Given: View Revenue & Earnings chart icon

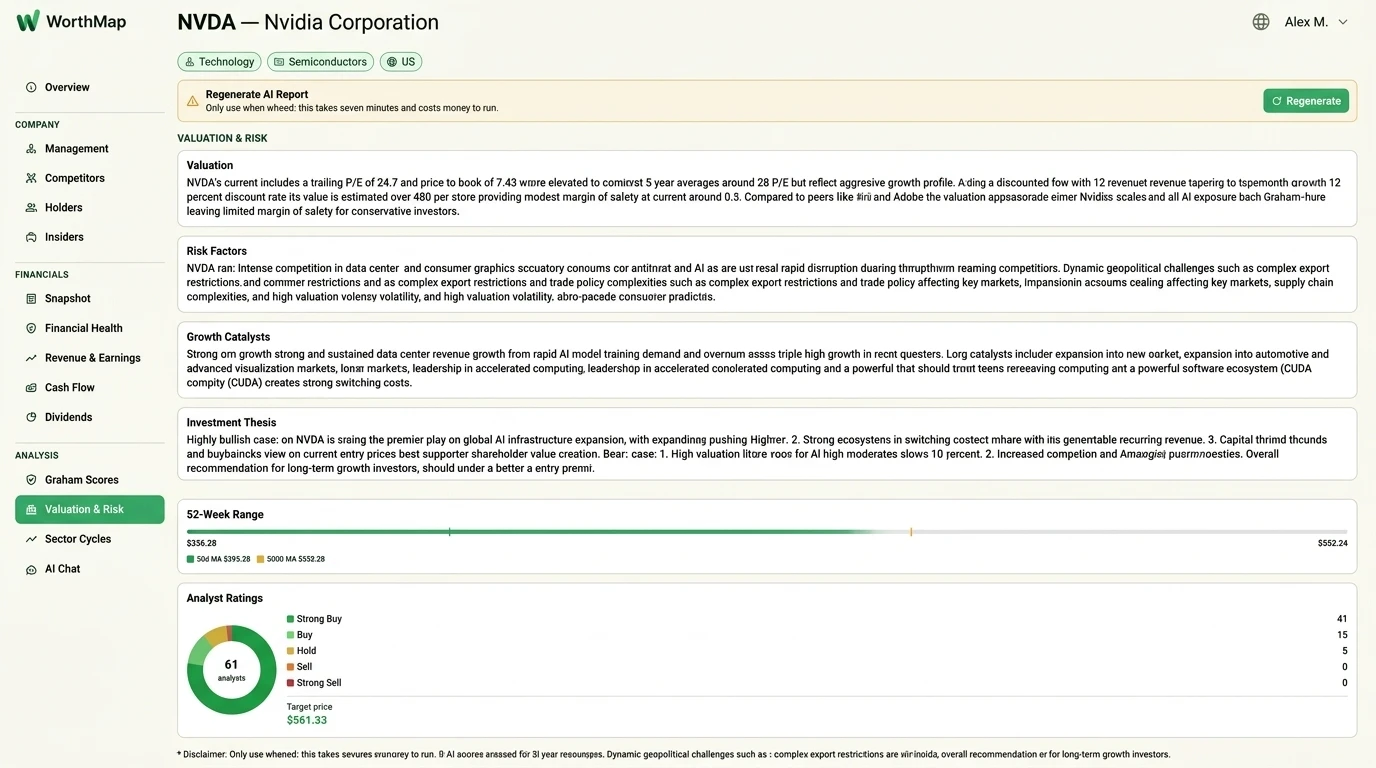Looking at the screenshot, I should click(31, 358).
